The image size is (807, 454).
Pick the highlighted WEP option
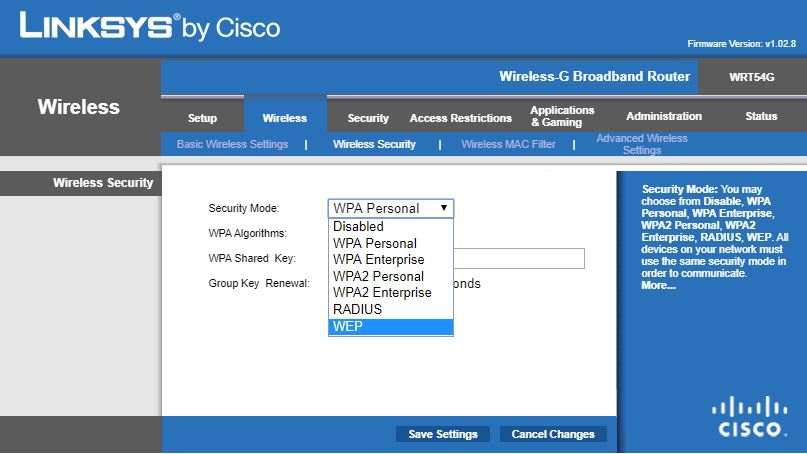click(x=391, y=326)
